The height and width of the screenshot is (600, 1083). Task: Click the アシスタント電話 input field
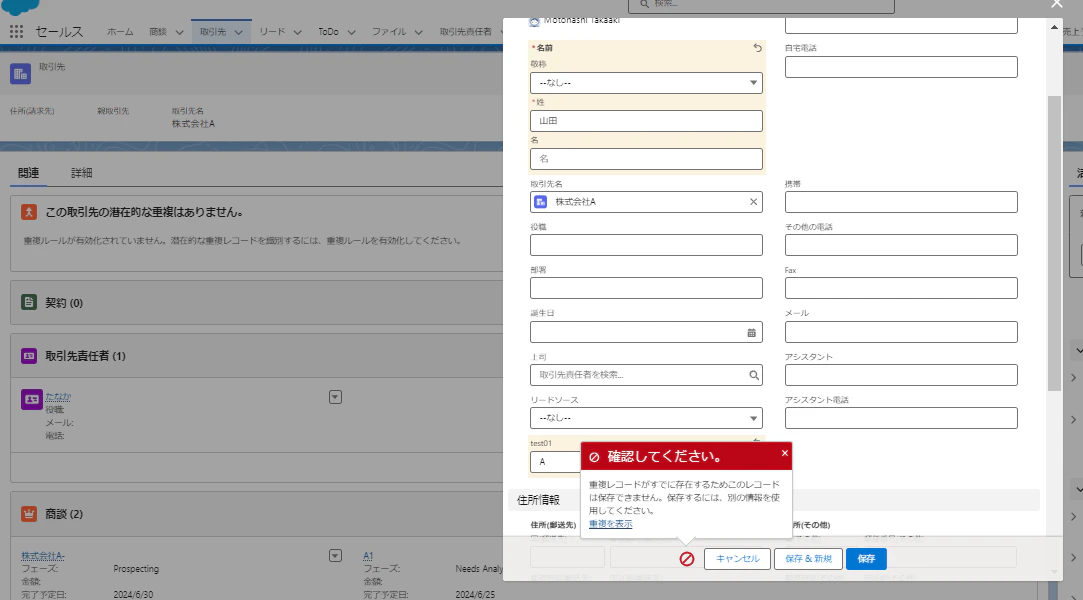[901, 418]
